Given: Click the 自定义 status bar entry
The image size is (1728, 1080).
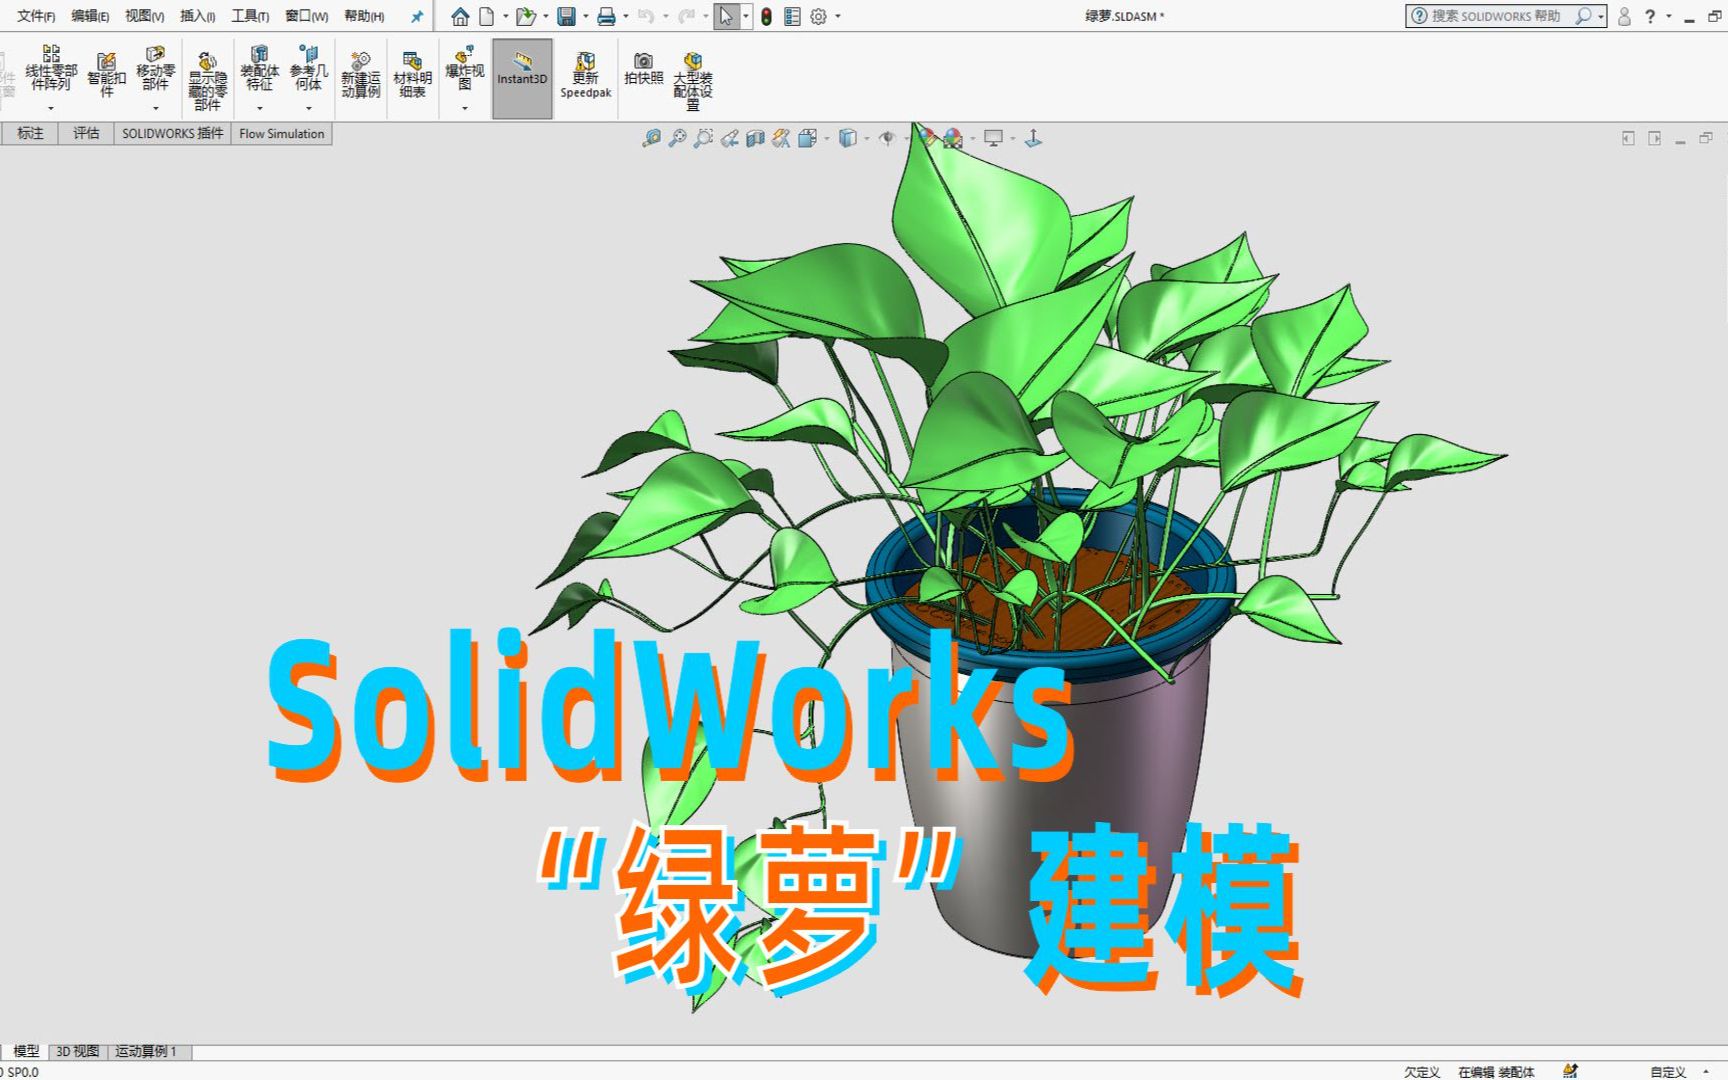Looking at the screenshot, I should click(x=1667, y=1071).
